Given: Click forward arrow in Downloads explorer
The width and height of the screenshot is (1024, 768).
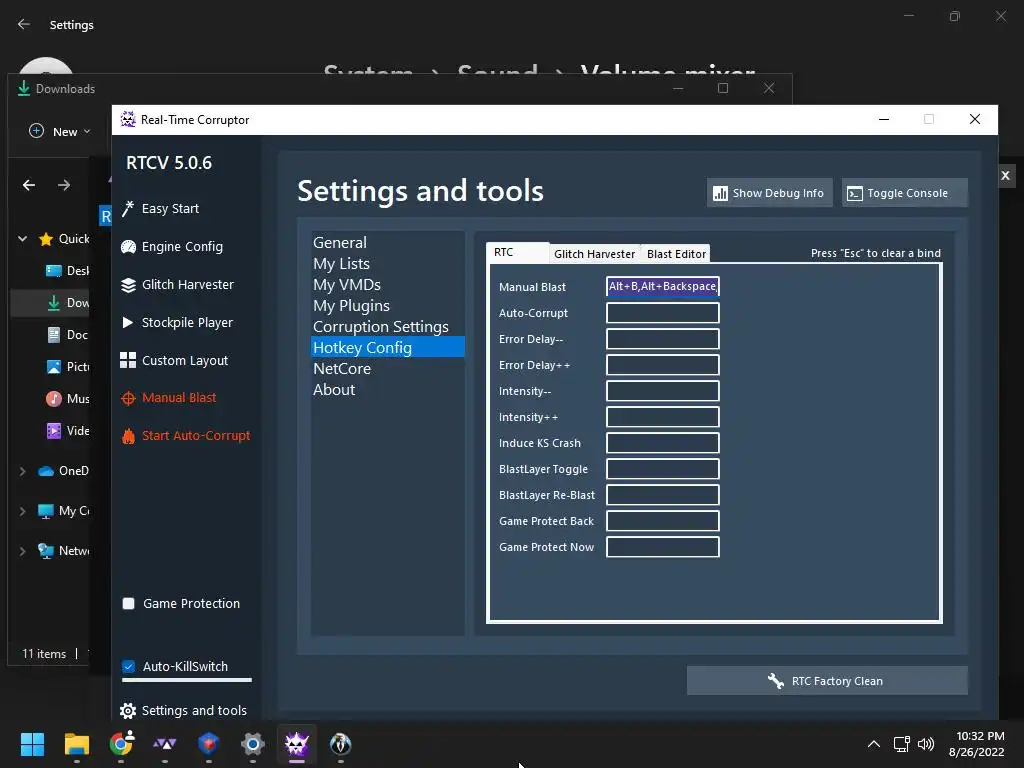Looking at the screenshot, I should (x=64, y=185).
